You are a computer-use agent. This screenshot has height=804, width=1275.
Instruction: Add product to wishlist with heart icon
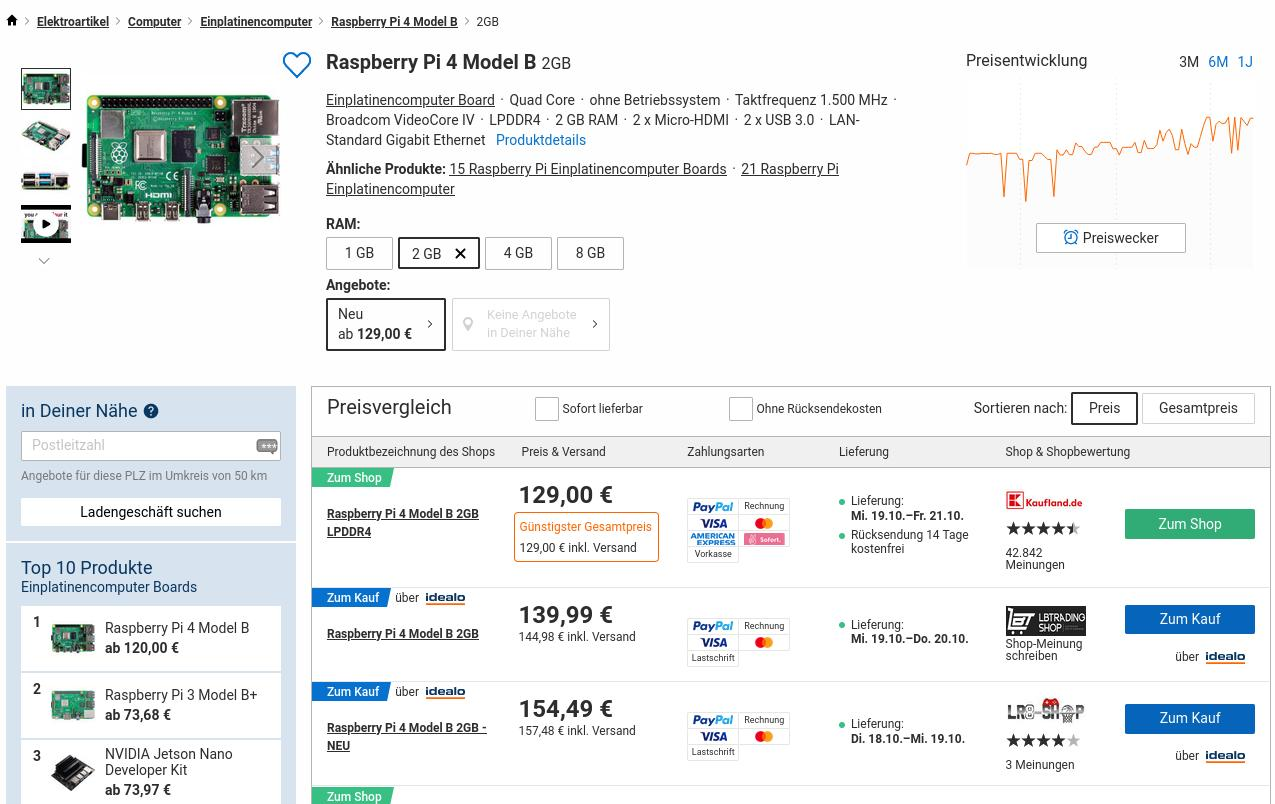pos(297,65)
